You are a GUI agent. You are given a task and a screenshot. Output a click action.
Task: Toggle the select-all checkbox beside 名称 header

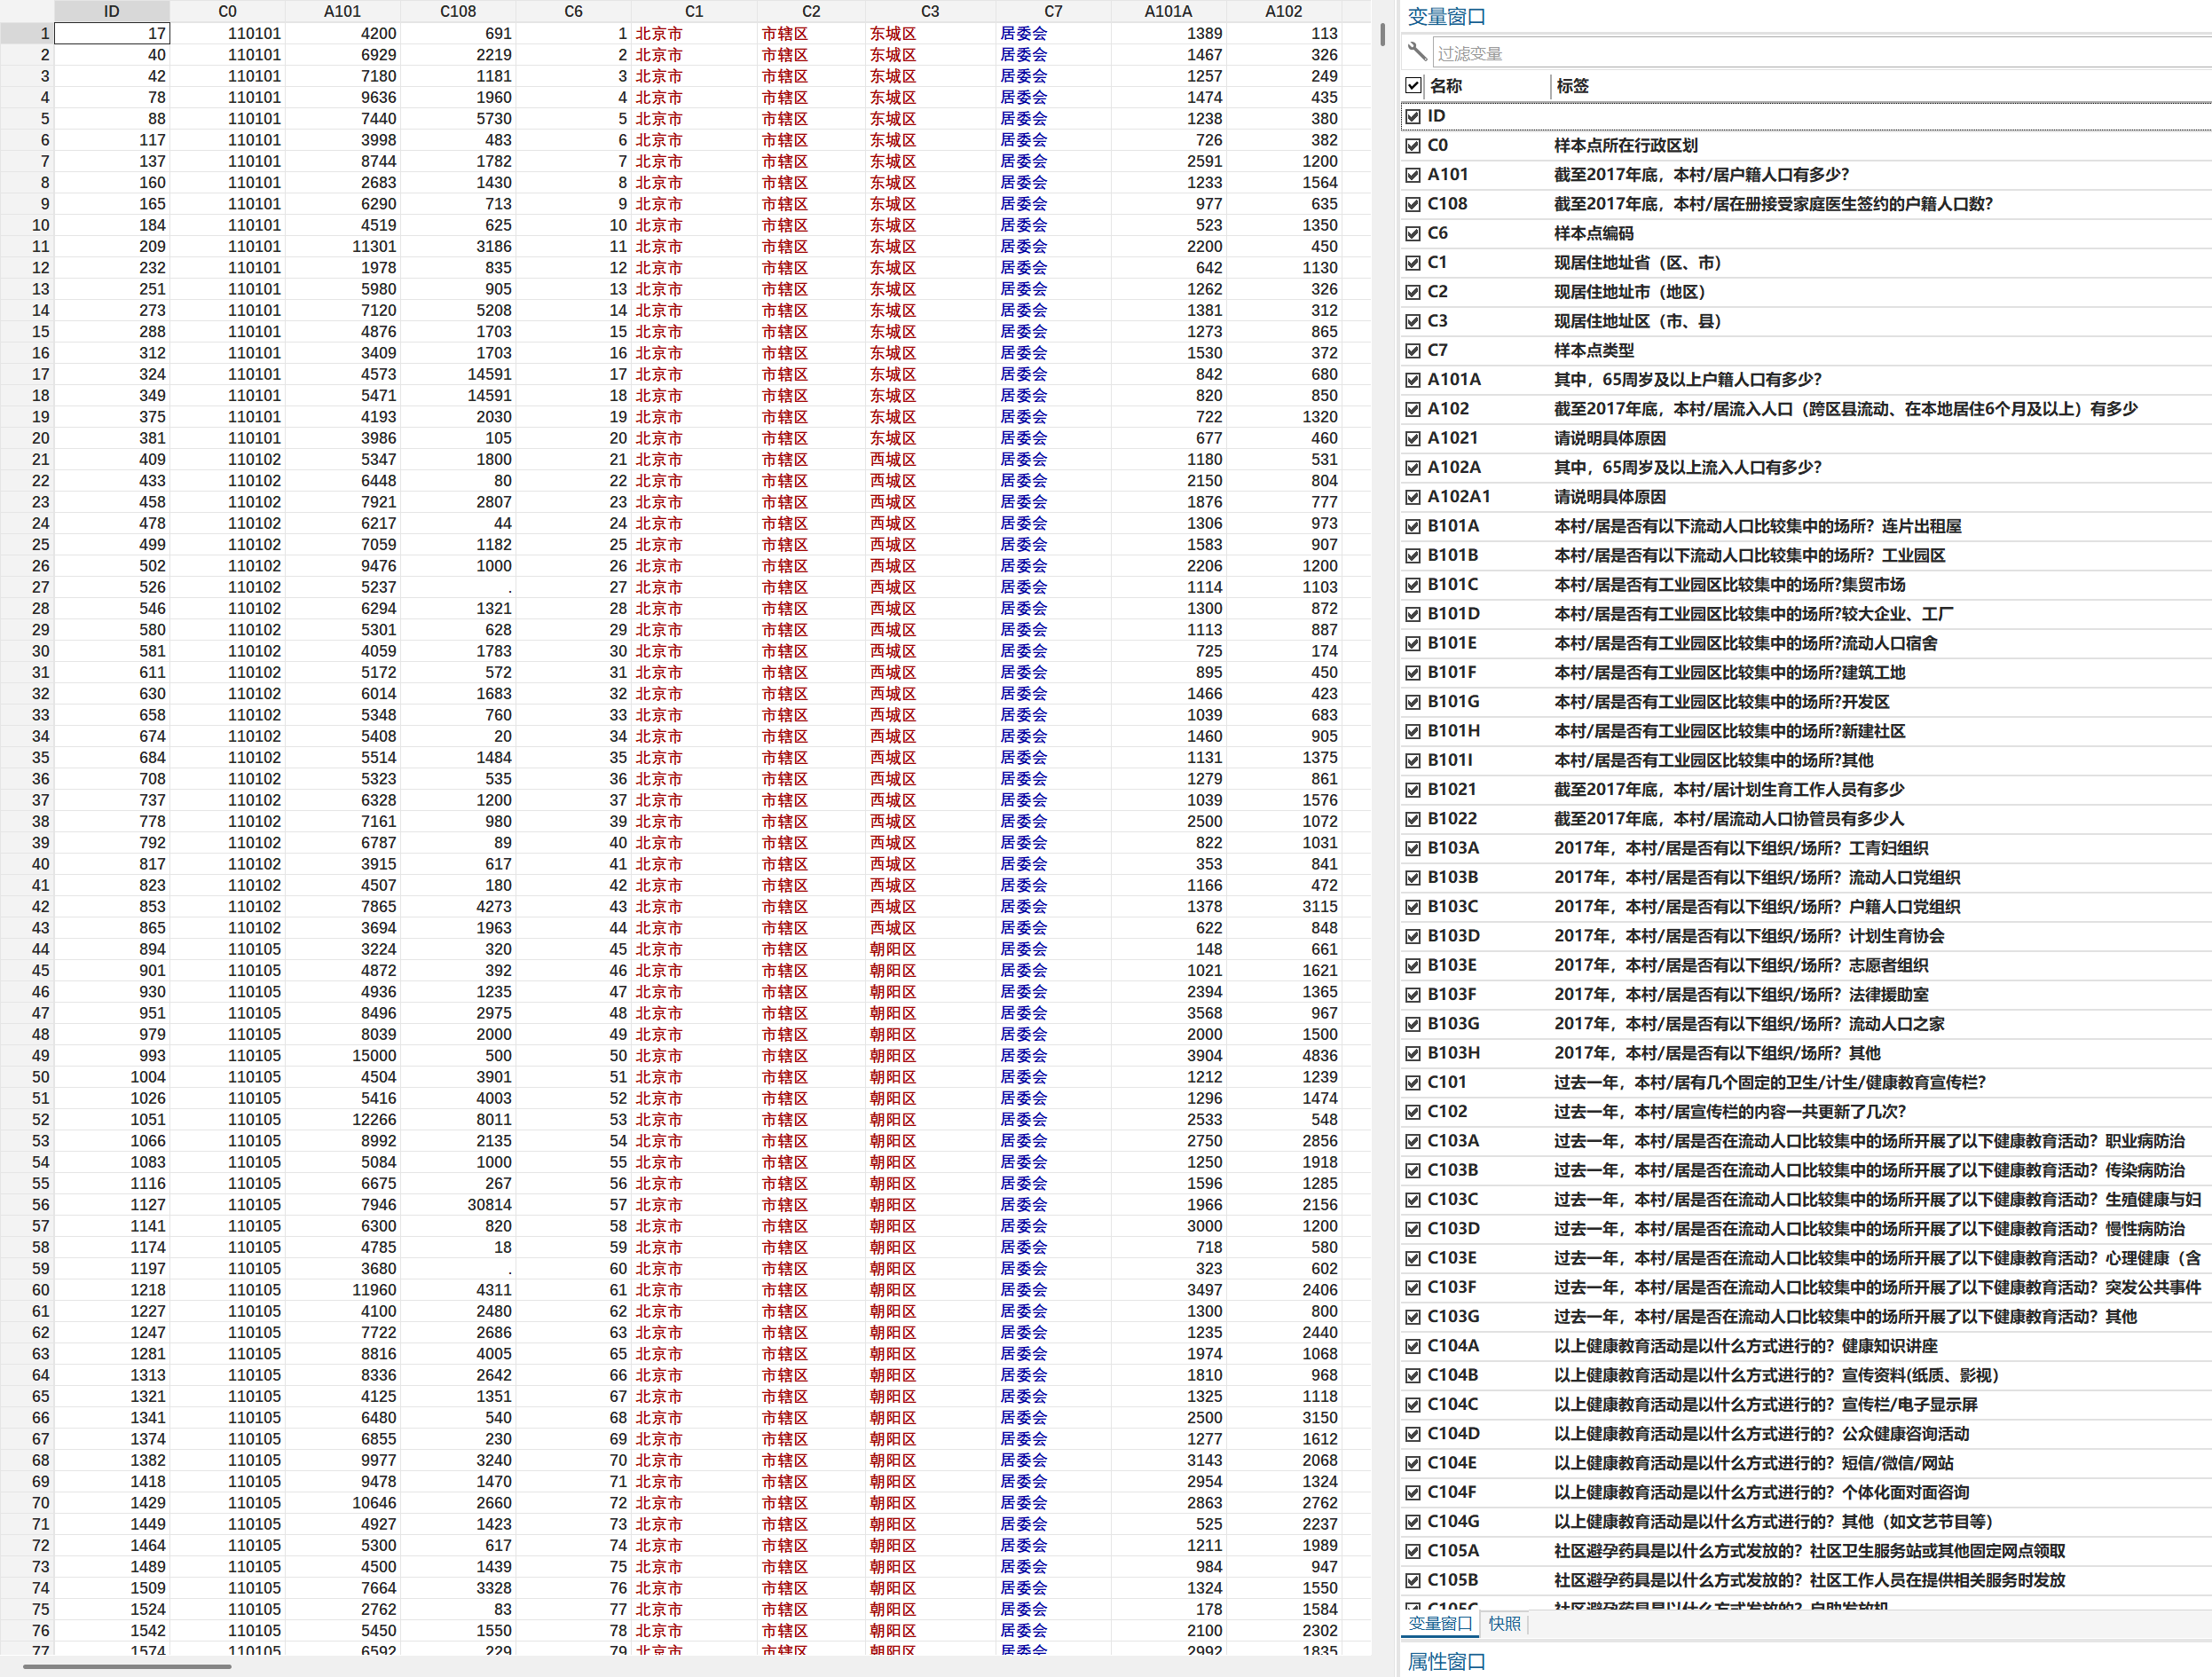coord(1413,86)
